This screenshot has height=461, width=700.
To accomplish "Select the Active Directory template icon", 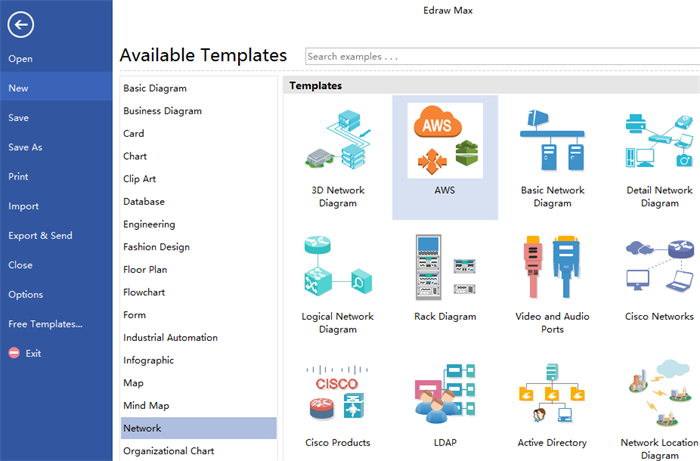I will coord(552,393).
